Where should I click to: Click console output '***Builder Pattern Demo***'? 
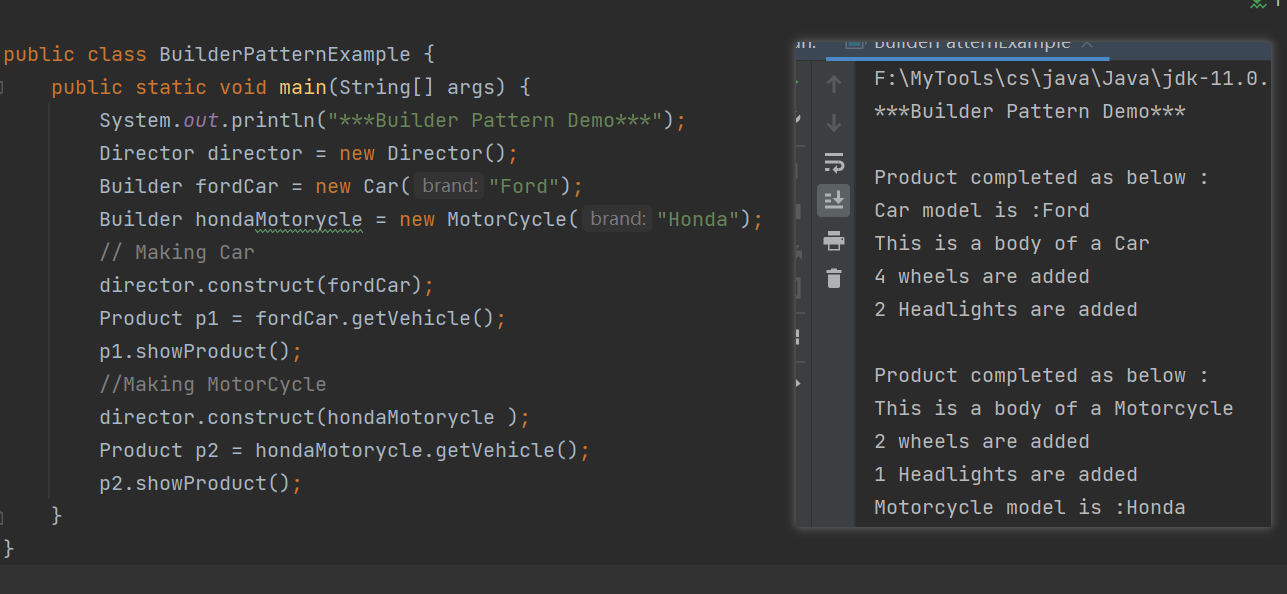1030,111
